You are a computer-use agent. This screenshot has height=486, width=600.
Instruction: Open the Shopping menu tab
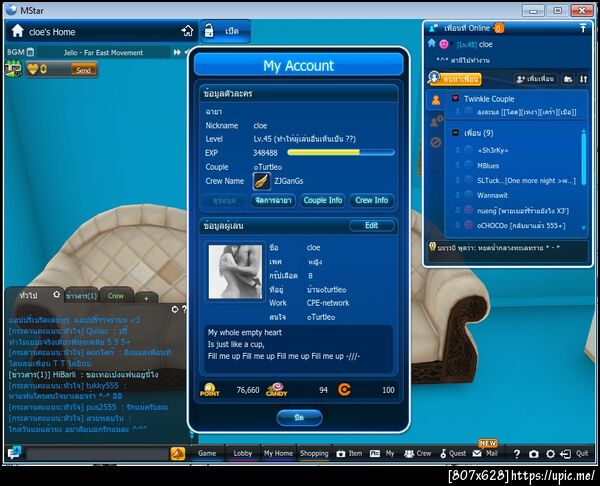(x=314, y=453)
